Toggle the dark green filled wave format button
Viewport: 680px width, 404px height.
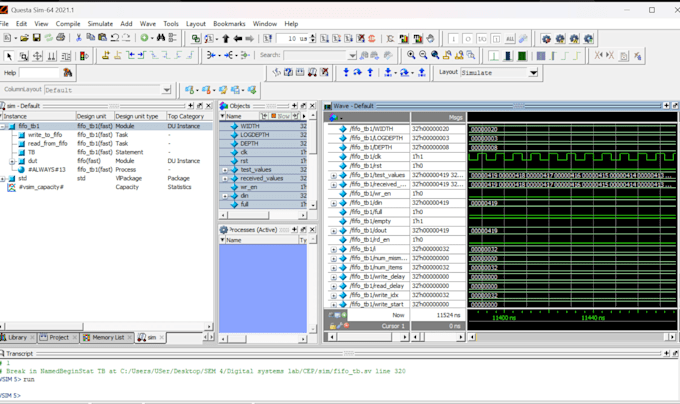pos(522,55)
